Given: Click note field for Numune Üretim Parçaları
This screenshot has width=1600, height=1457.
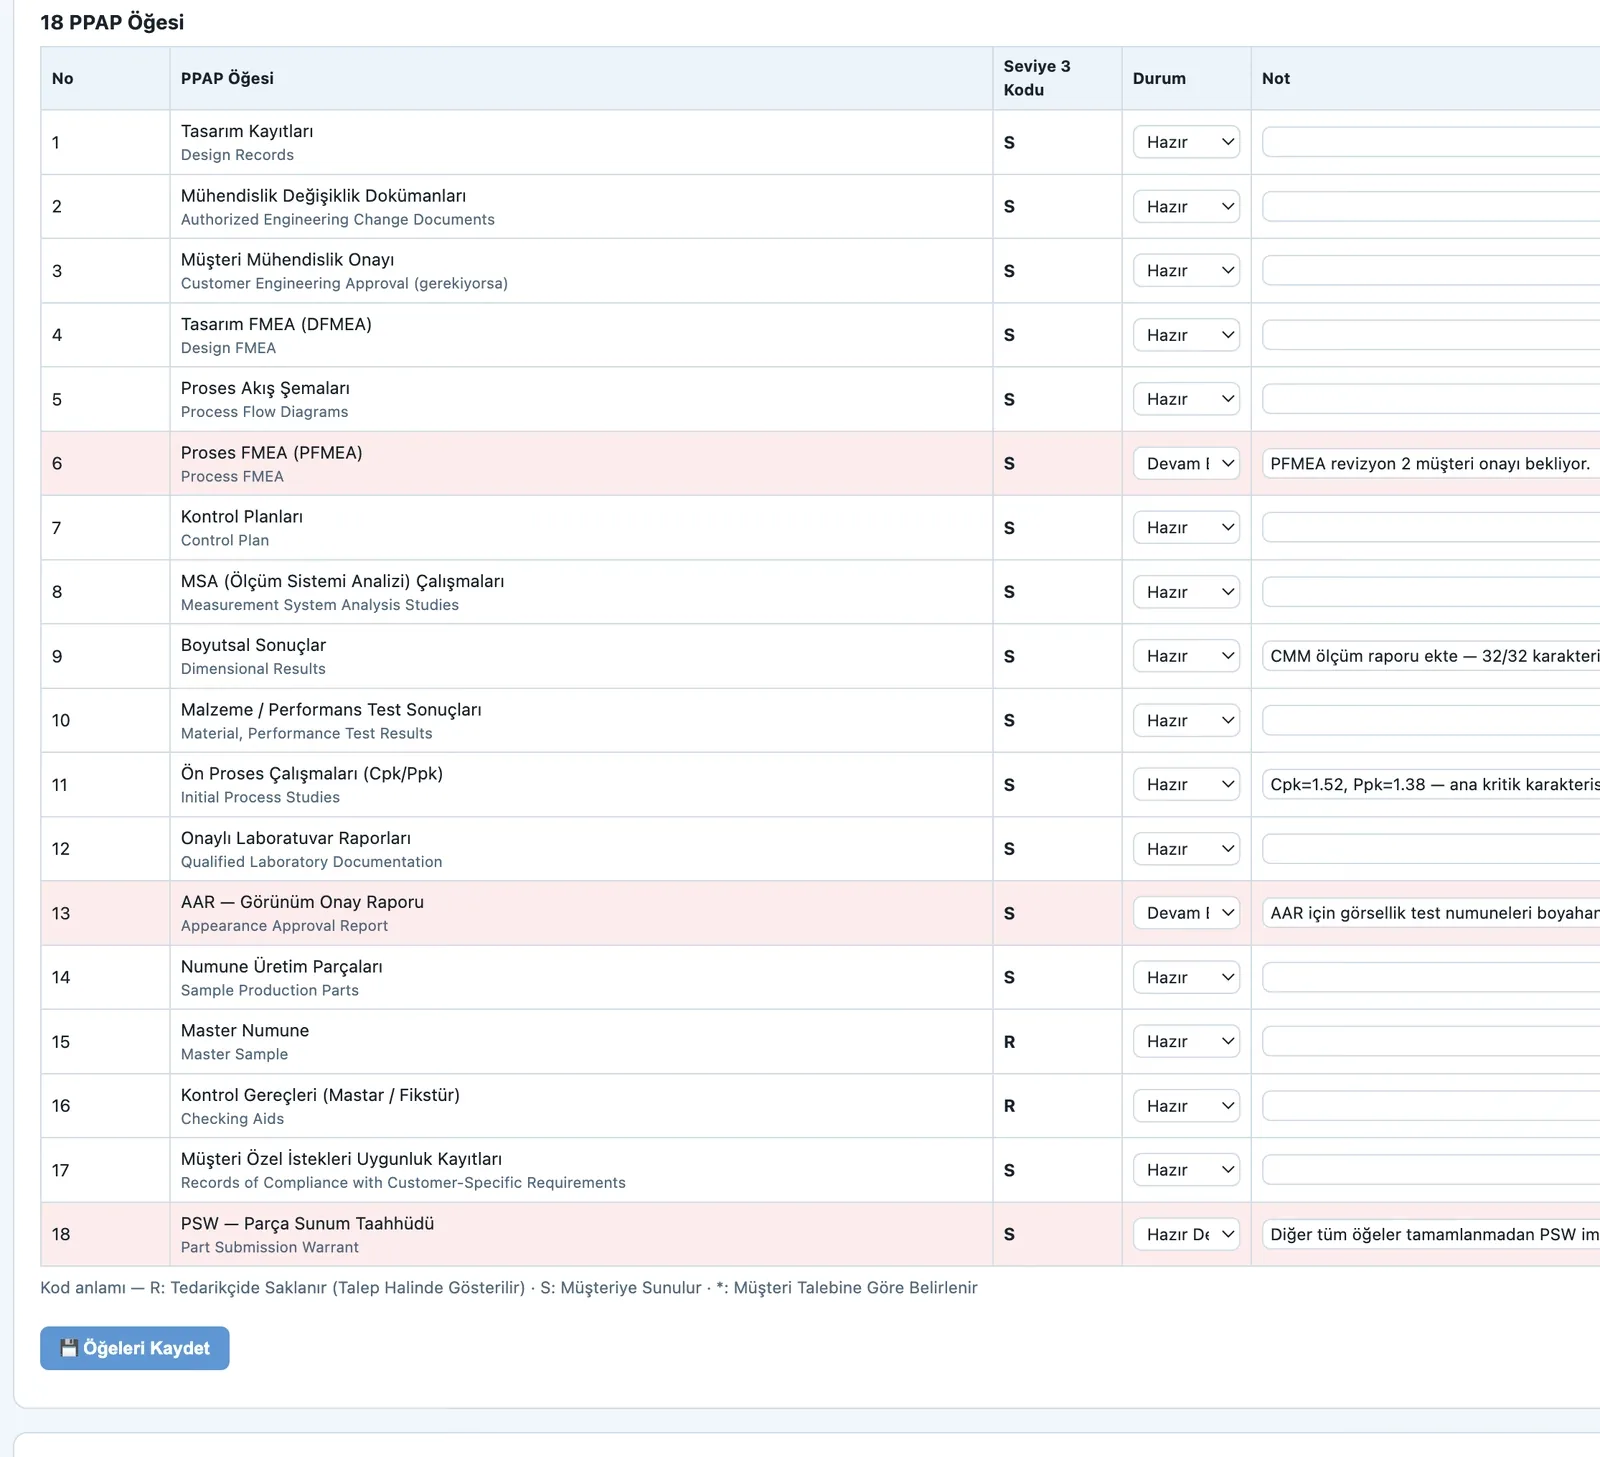Looking at the screenshot, I should click(x=1431, y=977).
